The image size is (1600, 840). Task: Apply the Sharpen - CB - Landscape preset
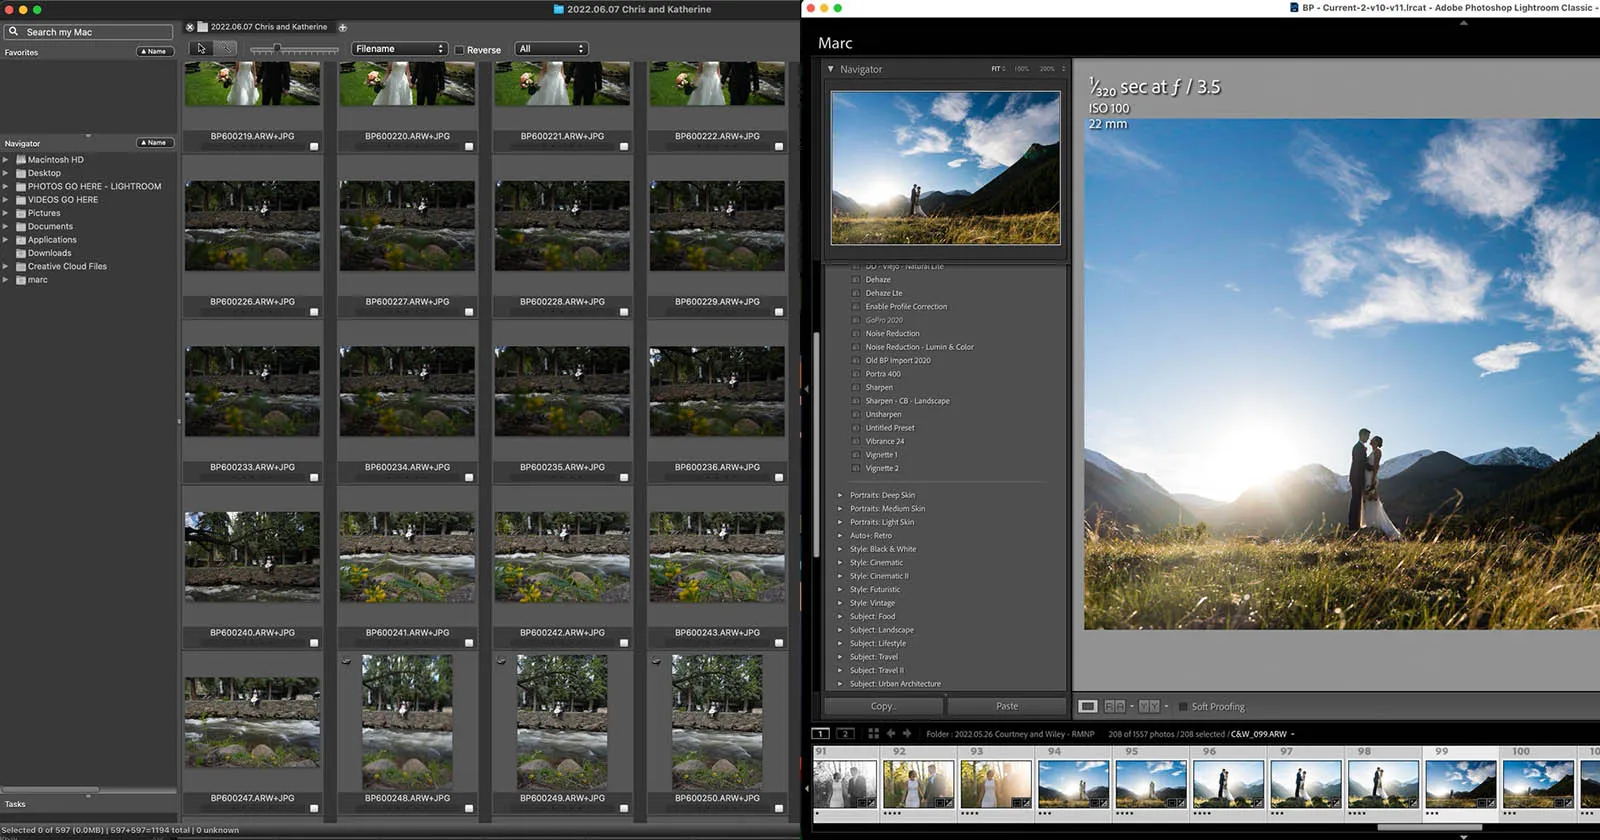pos(907,401)
